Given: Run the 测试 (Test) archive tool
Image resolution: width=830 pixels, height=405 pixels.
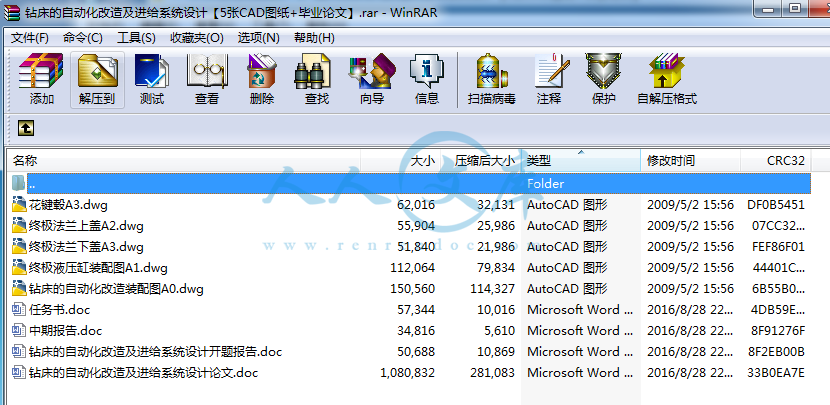Looking at the screenshot, I should click(152, 79).
